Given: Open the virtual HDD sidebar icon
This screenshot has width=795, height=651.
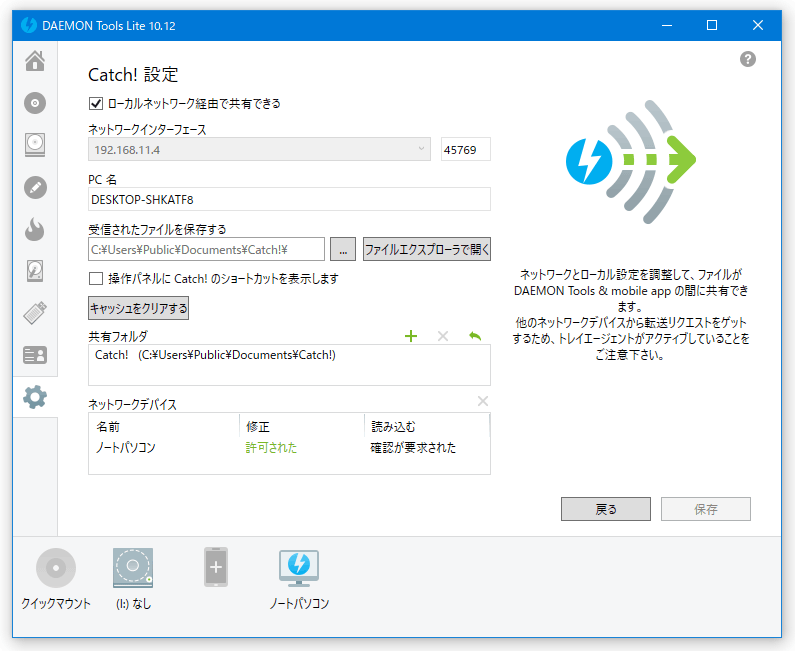Looking at the screenshot, I should 35,271.
